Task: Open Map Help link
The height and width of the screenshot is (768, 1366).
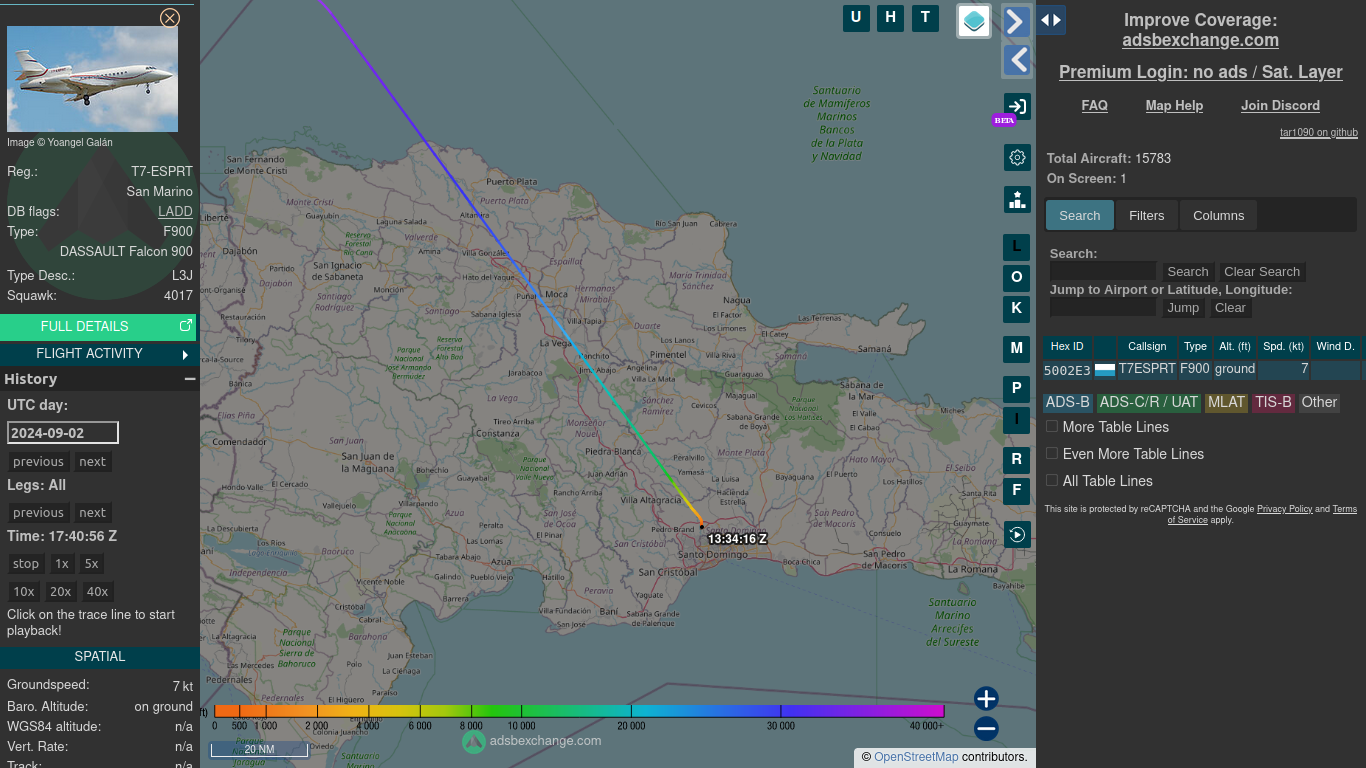Action: point(1174,105)
